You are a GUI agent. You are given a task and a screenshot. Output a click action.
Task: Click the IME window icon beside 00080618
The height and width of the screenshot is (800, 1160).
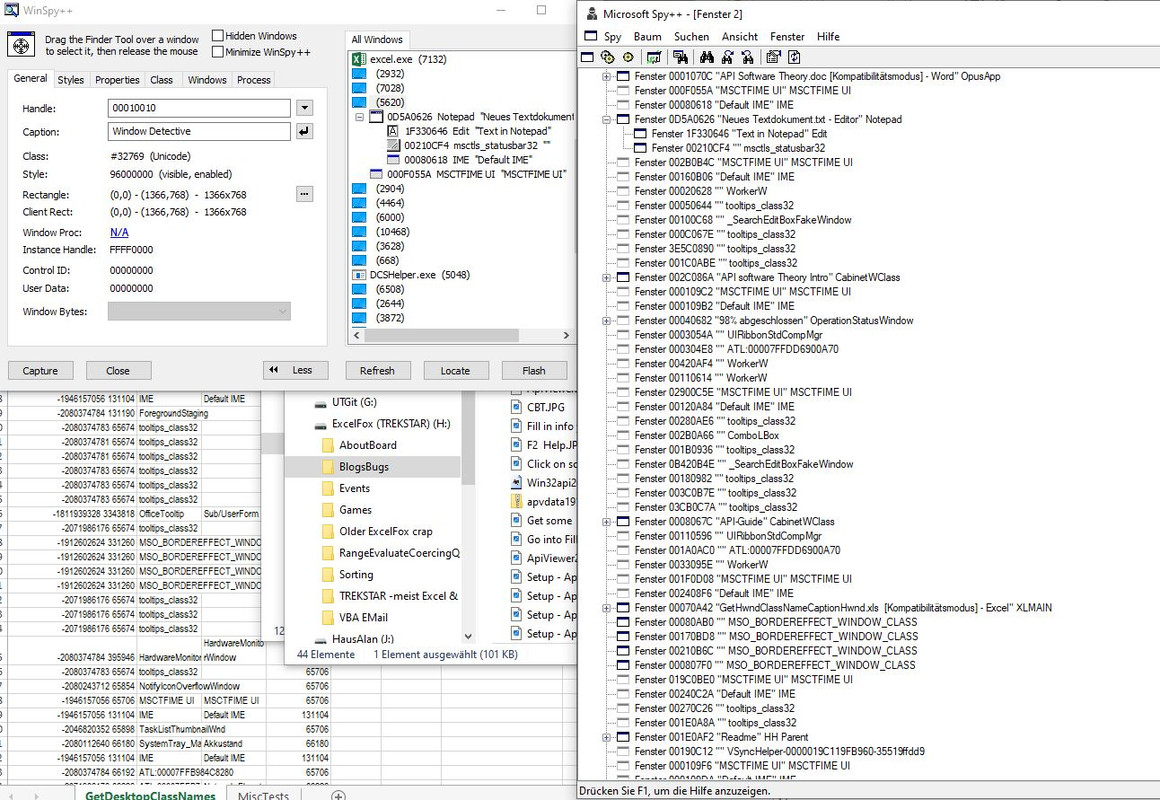click(x=393, y=160)
